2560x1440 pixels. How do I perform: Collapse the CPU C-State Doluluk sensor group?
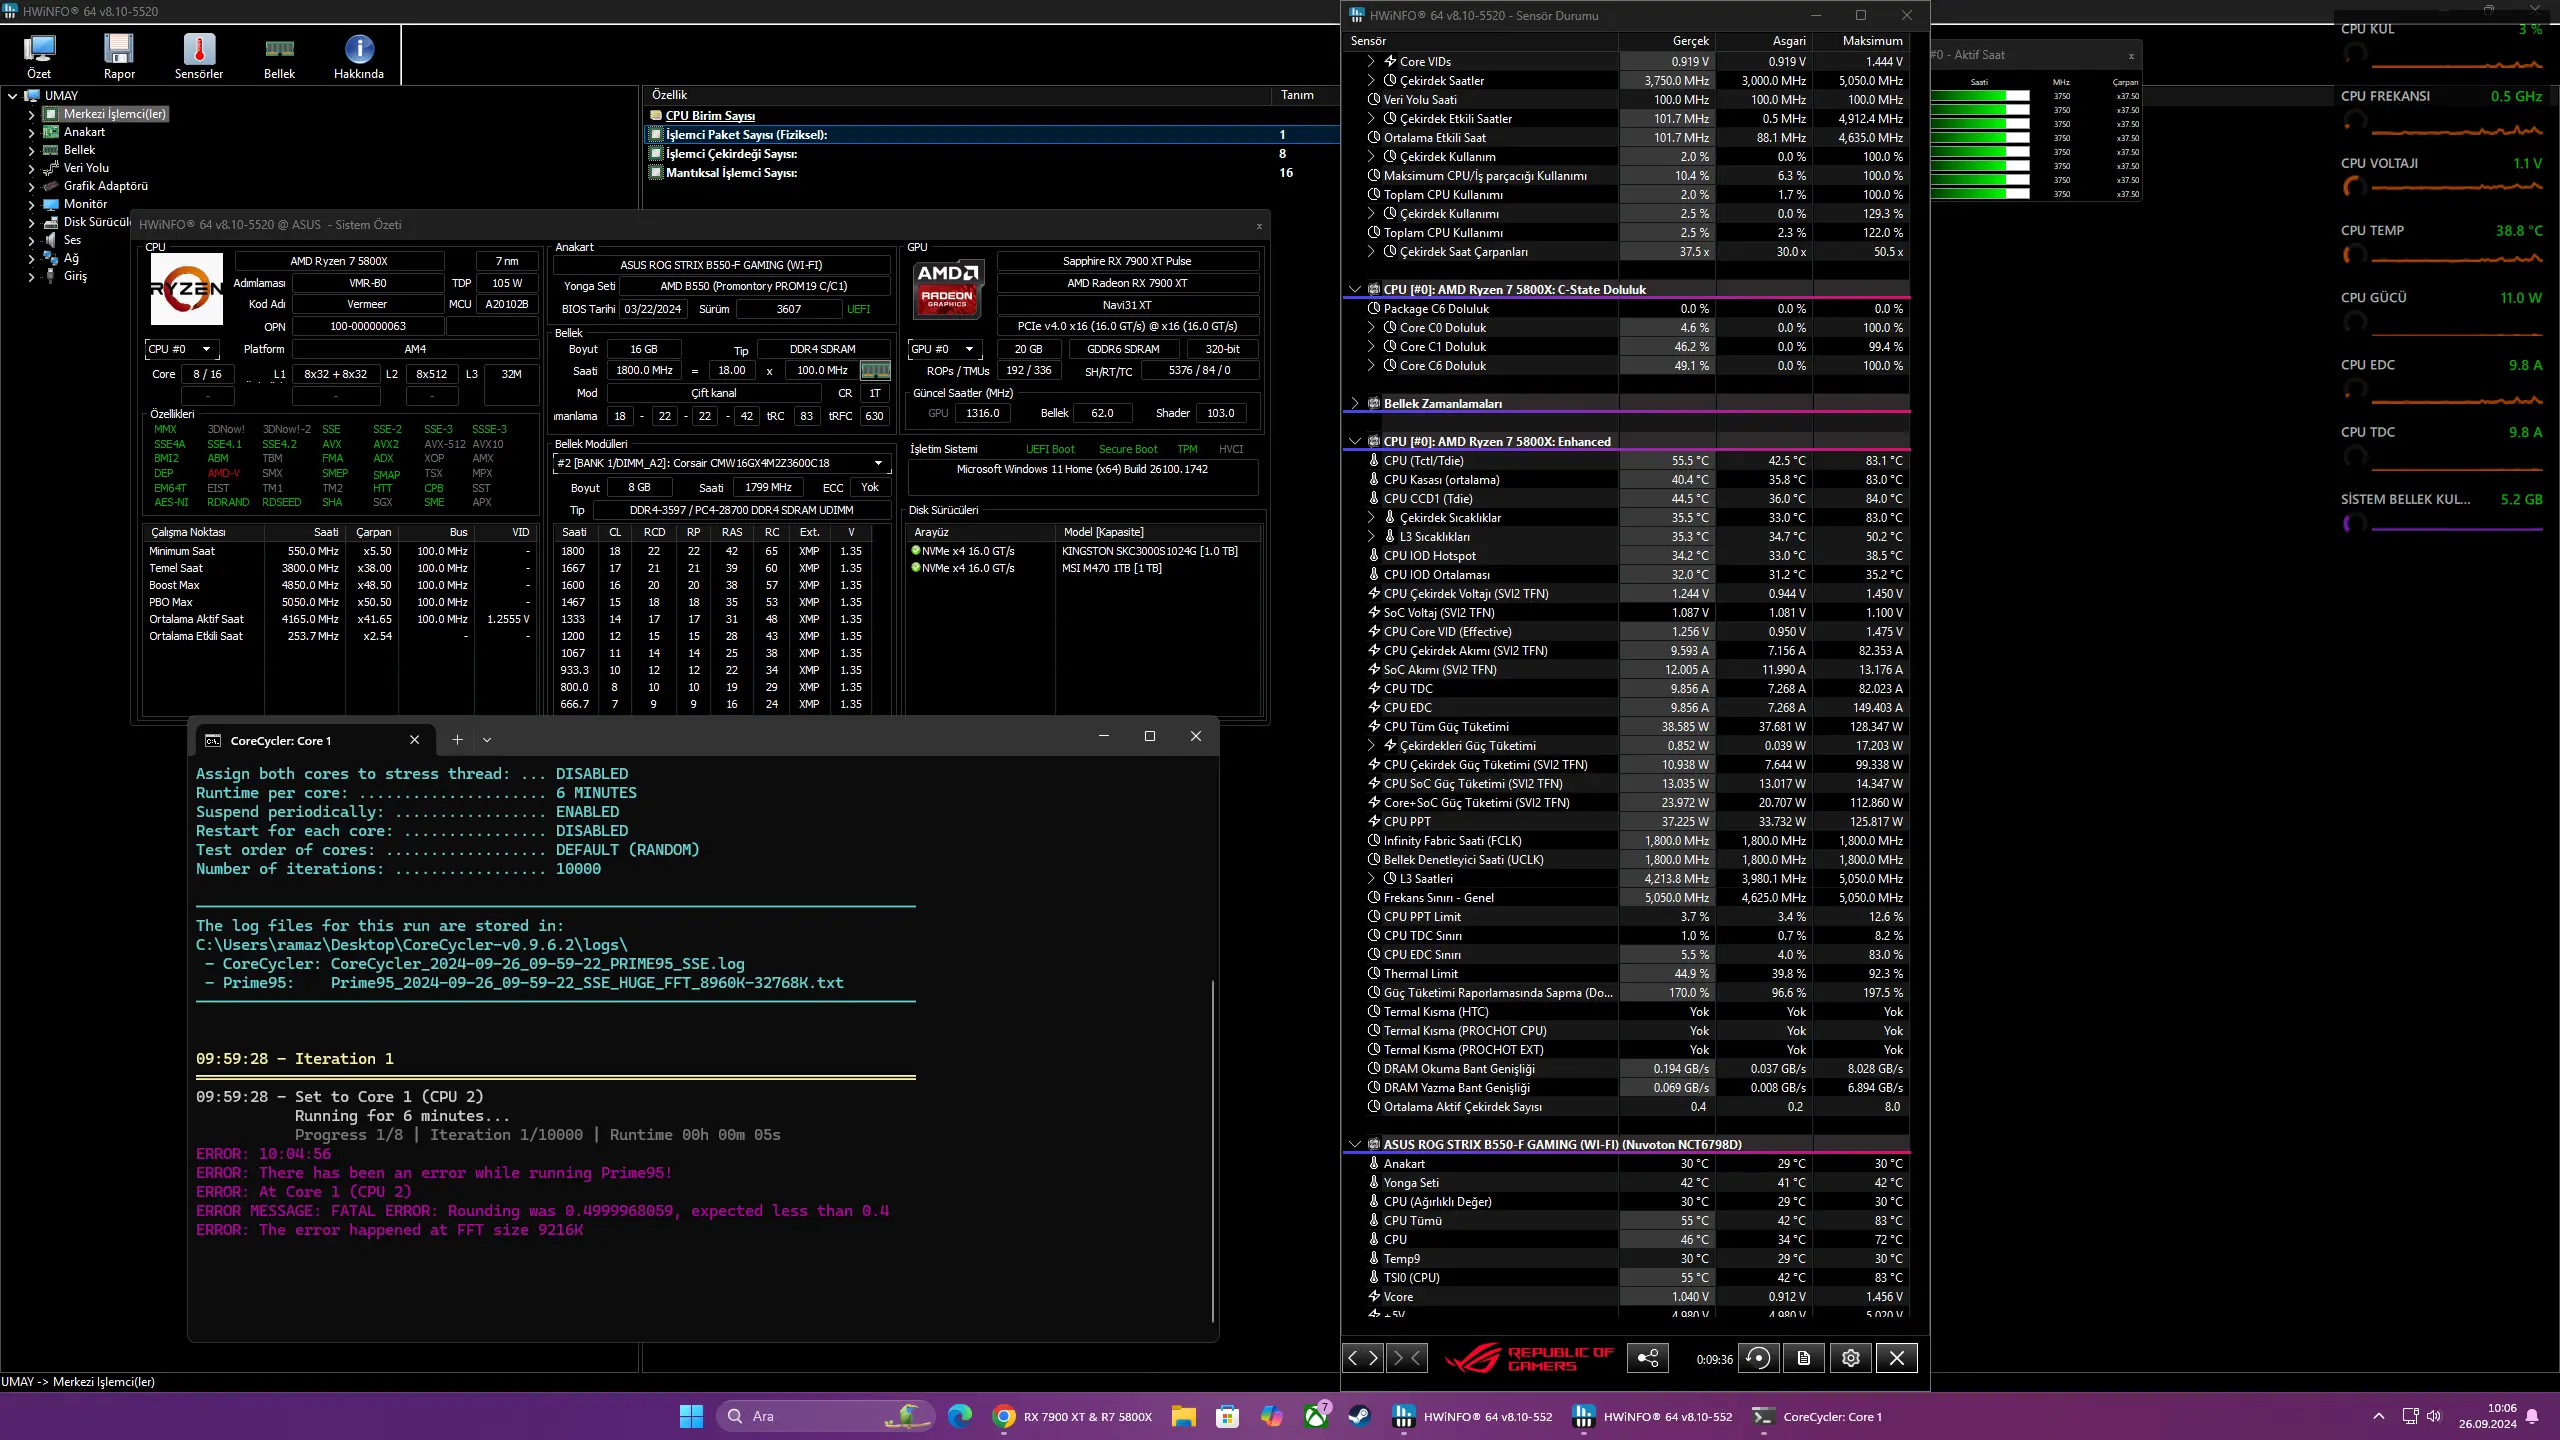tap(1355, 289)
